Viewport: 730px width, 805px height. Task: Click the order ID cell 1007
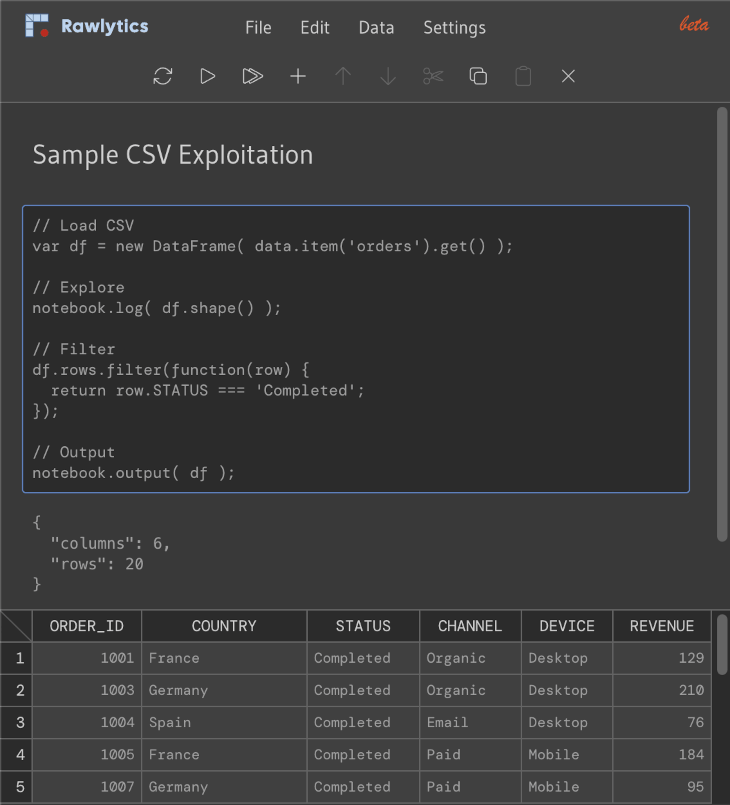point(87,787)
